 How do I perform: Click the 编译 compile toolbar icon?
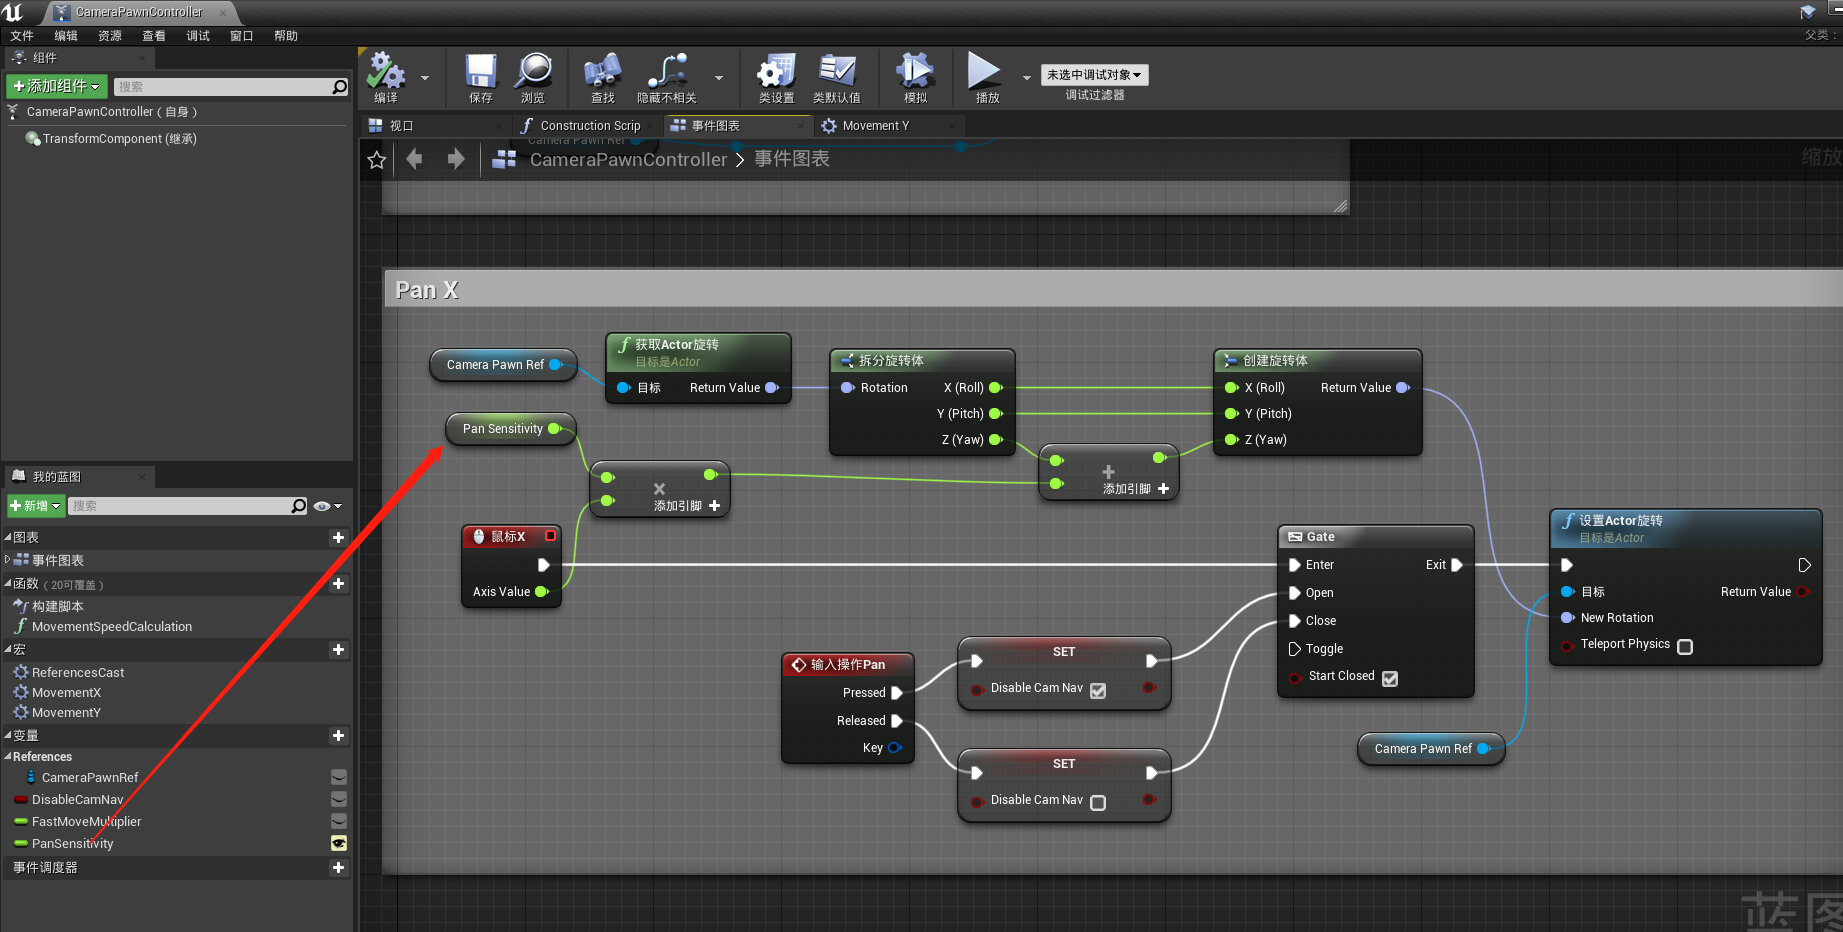click(x=385, y=74)
